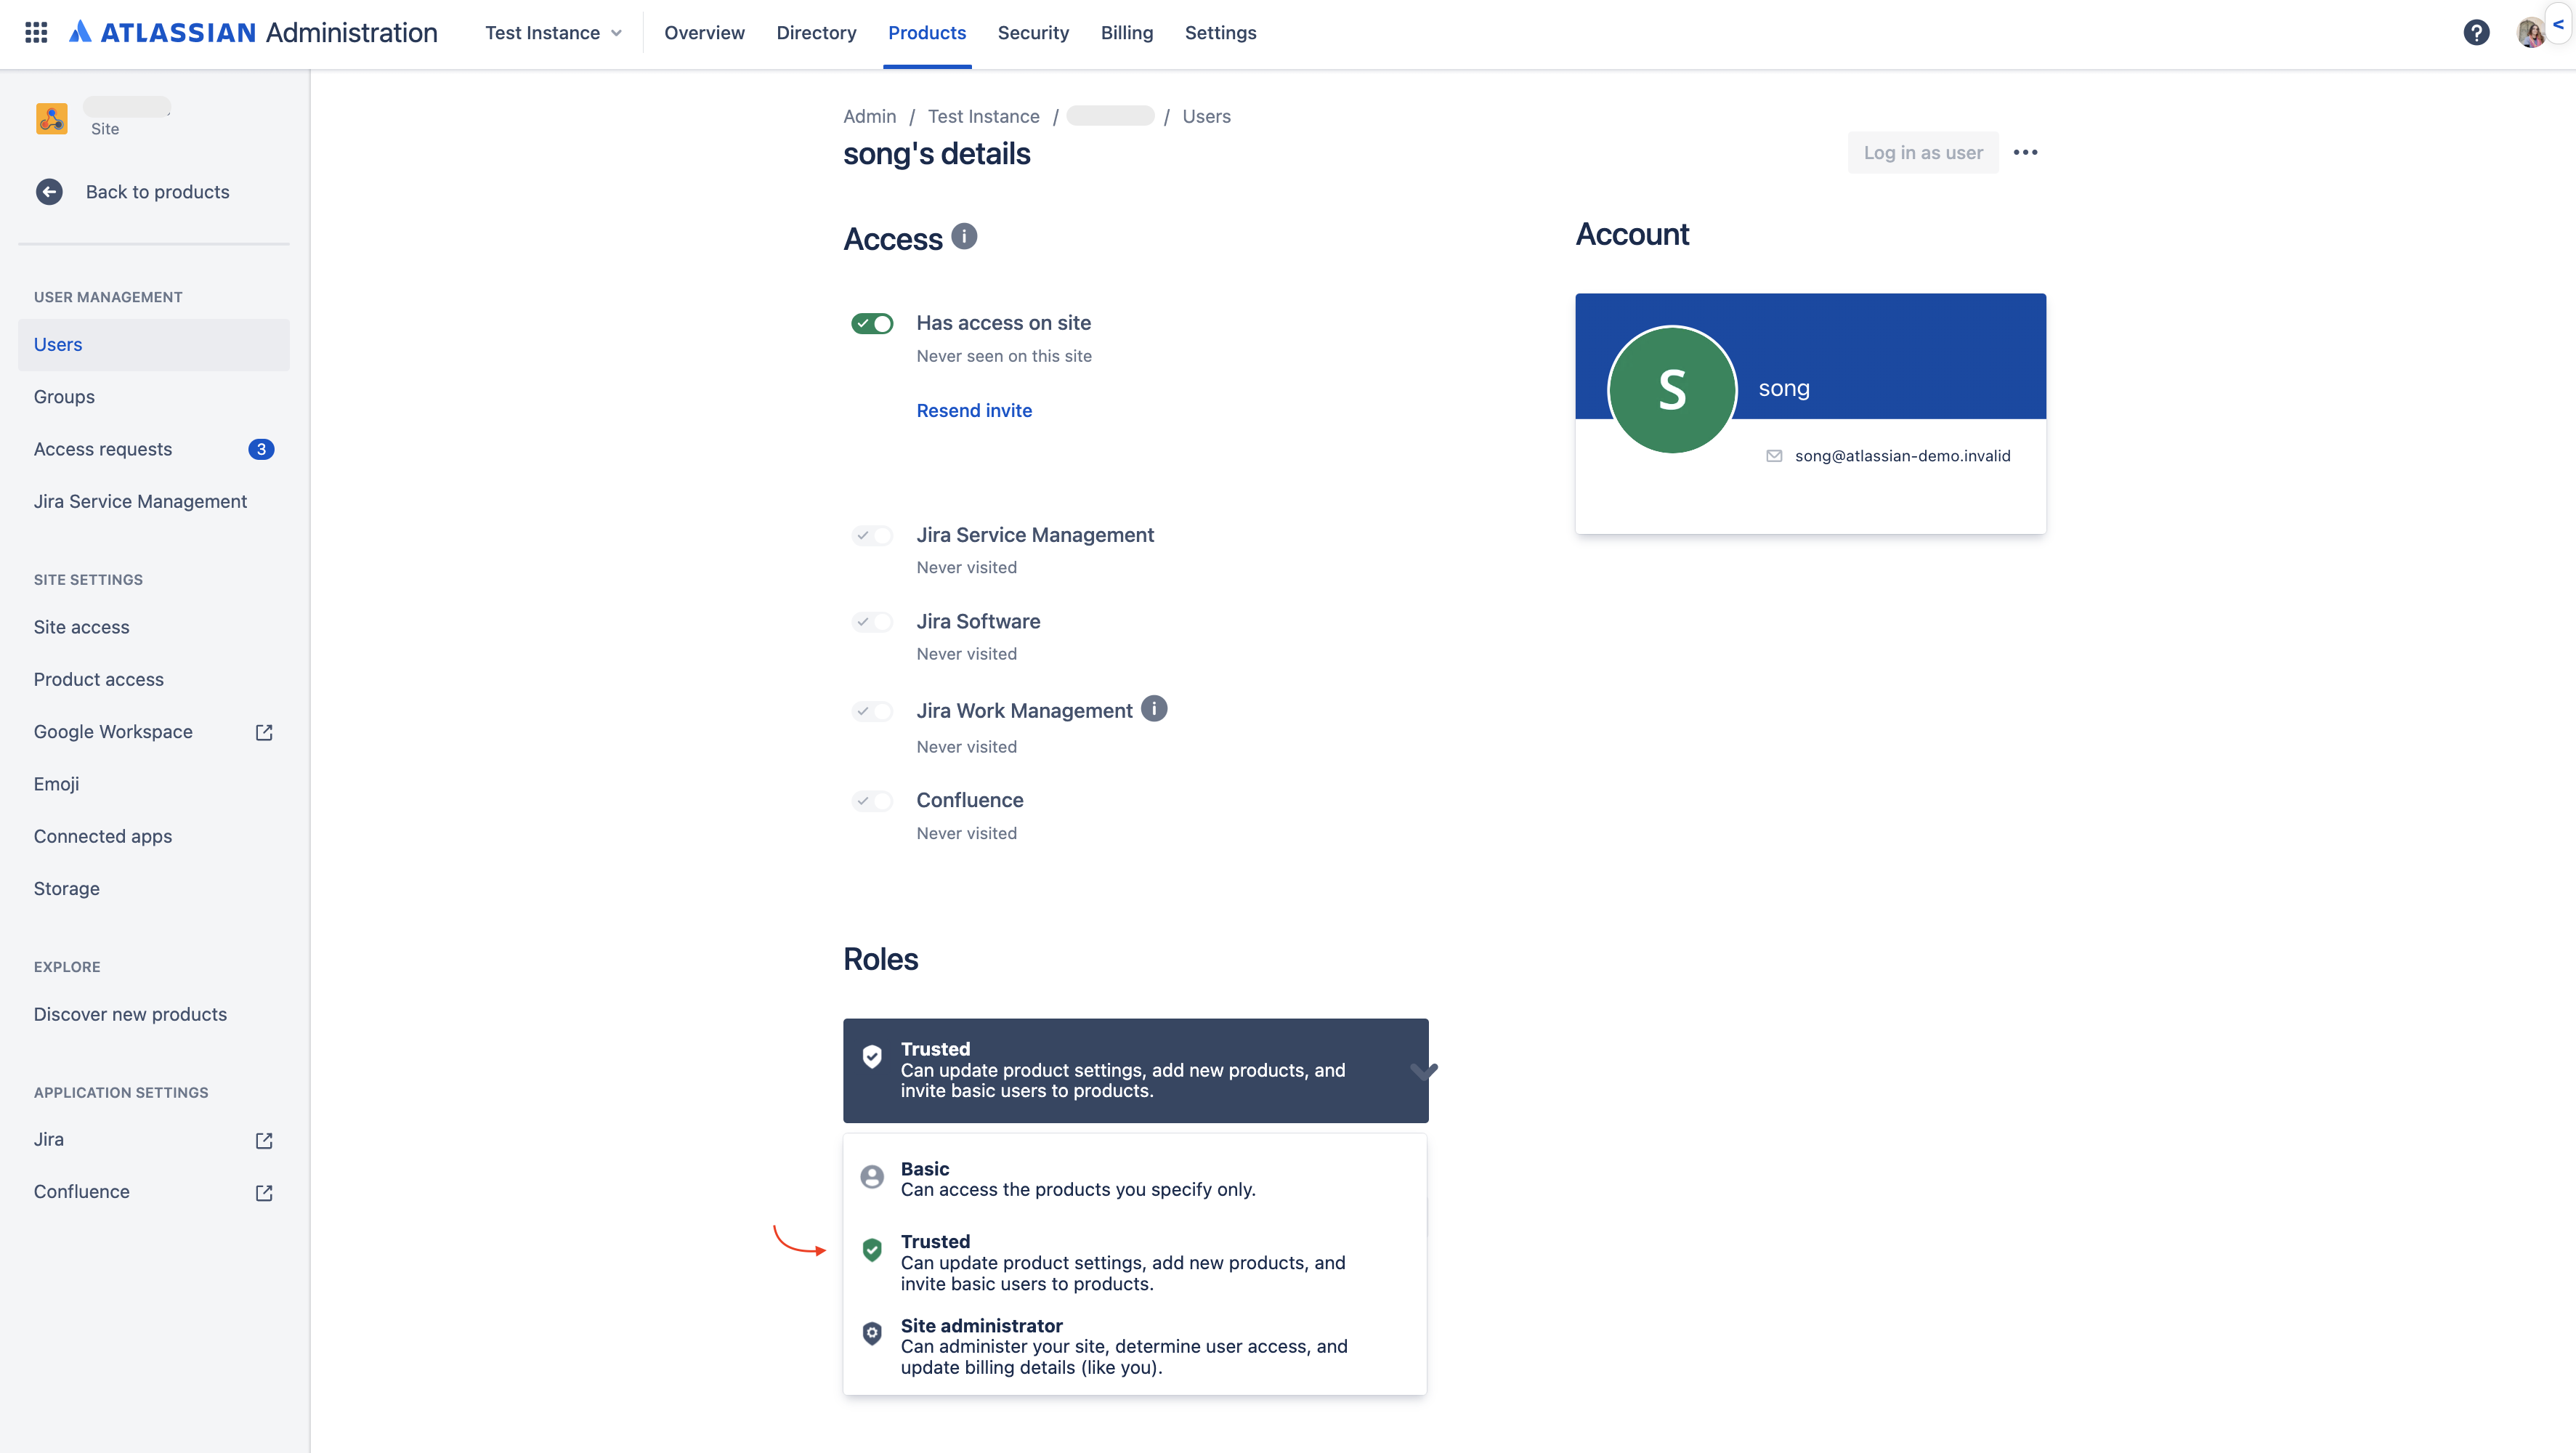This screenshot has width=2576, height=1453.
Task: Open the Overview tab
Action: [704, 33]
